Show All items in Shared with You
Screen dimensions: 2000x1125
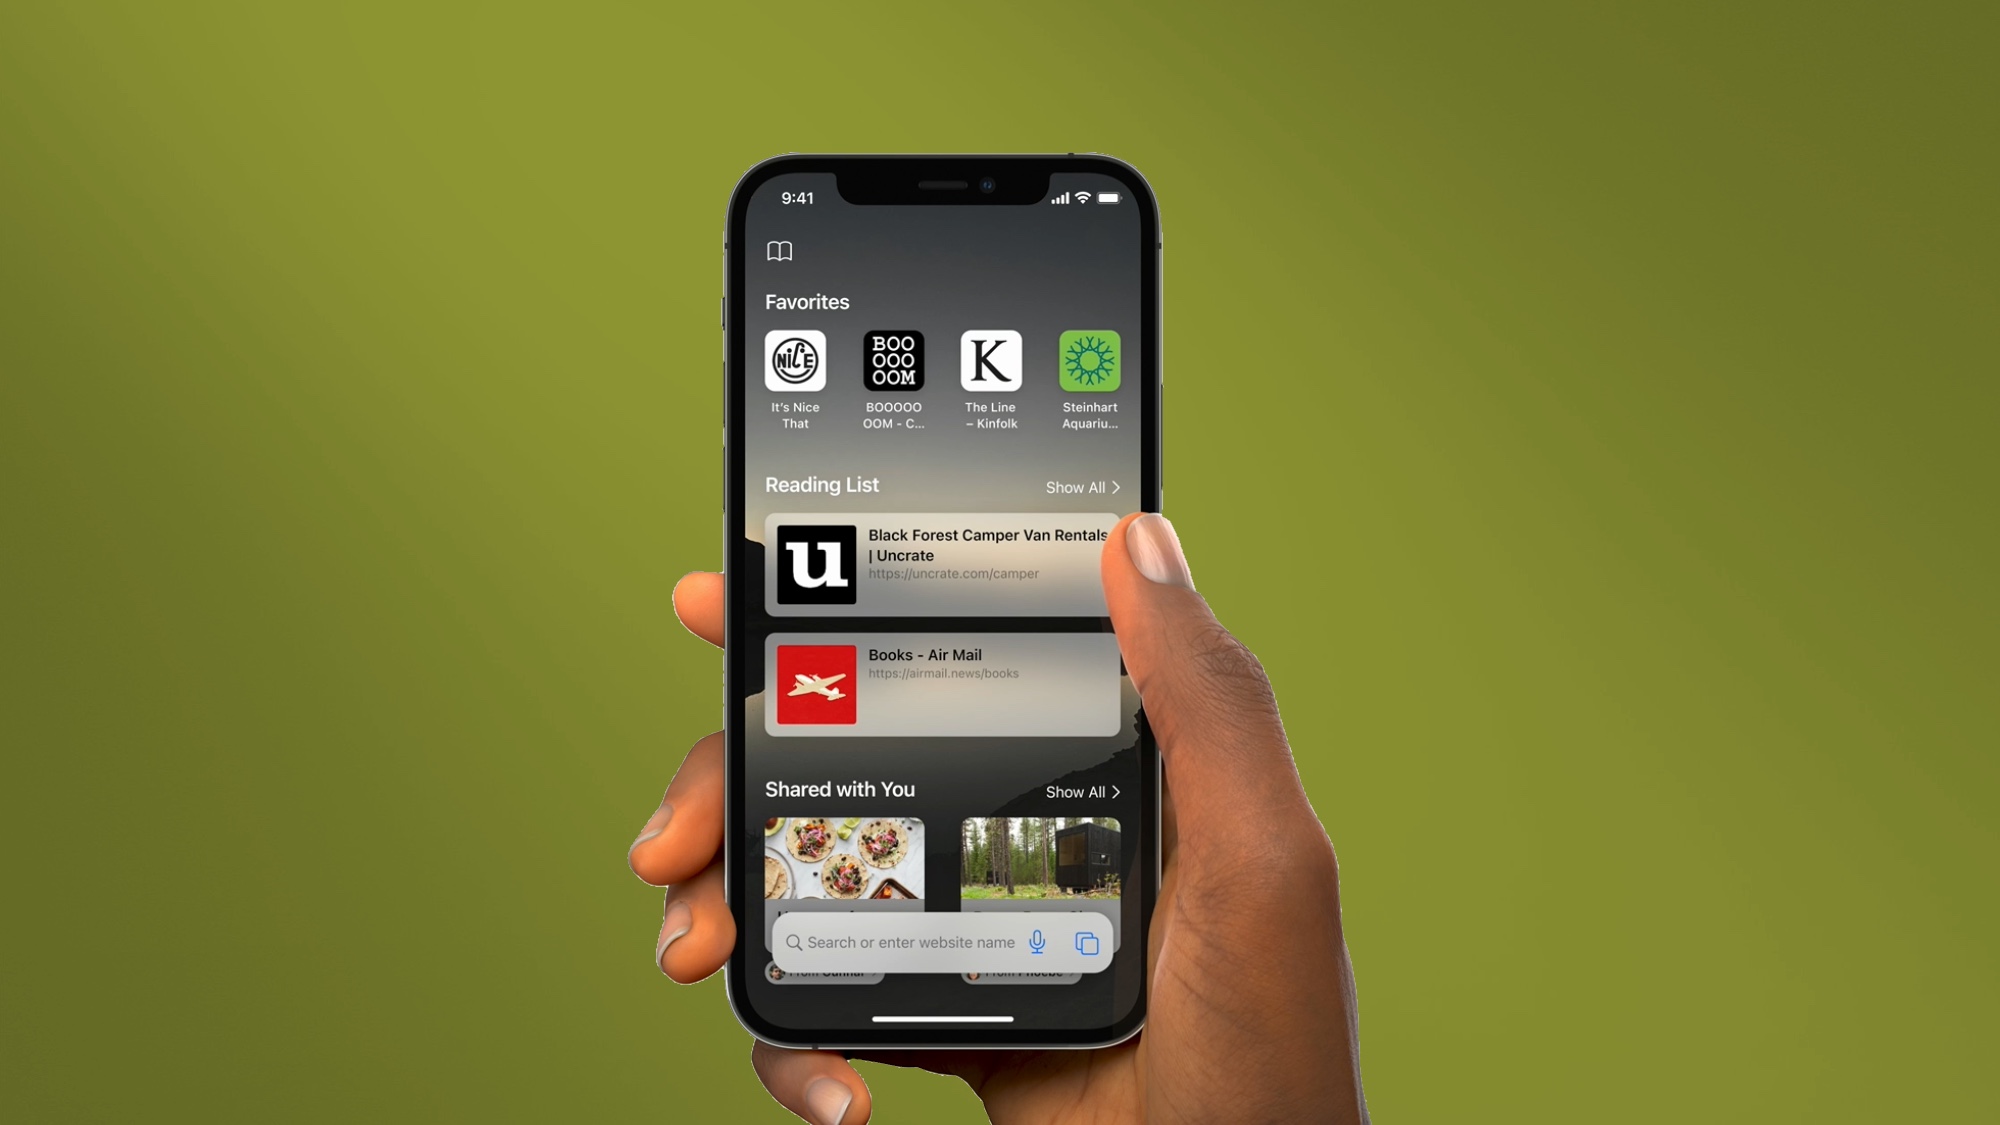point(1082,791)
